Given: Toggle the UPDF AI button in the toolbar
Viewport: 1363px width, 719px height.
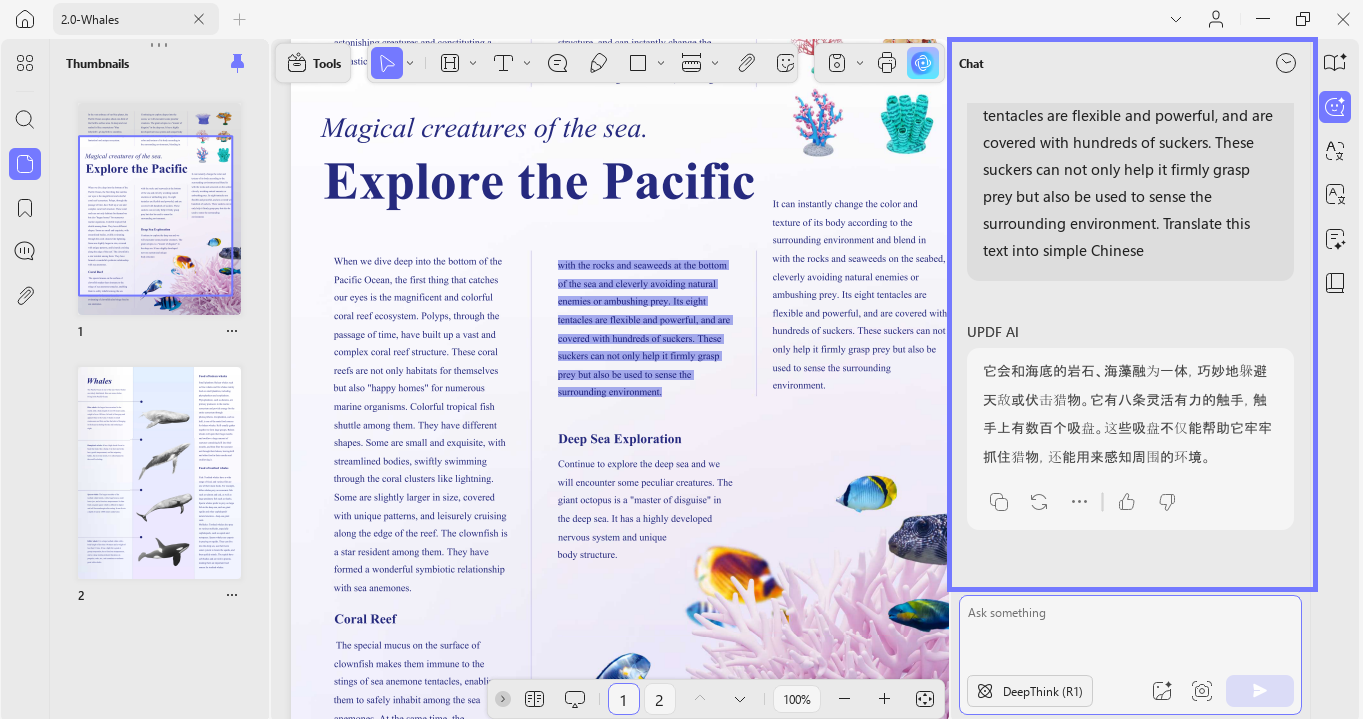Looking at the screenshot, I should tap(922, 63).
